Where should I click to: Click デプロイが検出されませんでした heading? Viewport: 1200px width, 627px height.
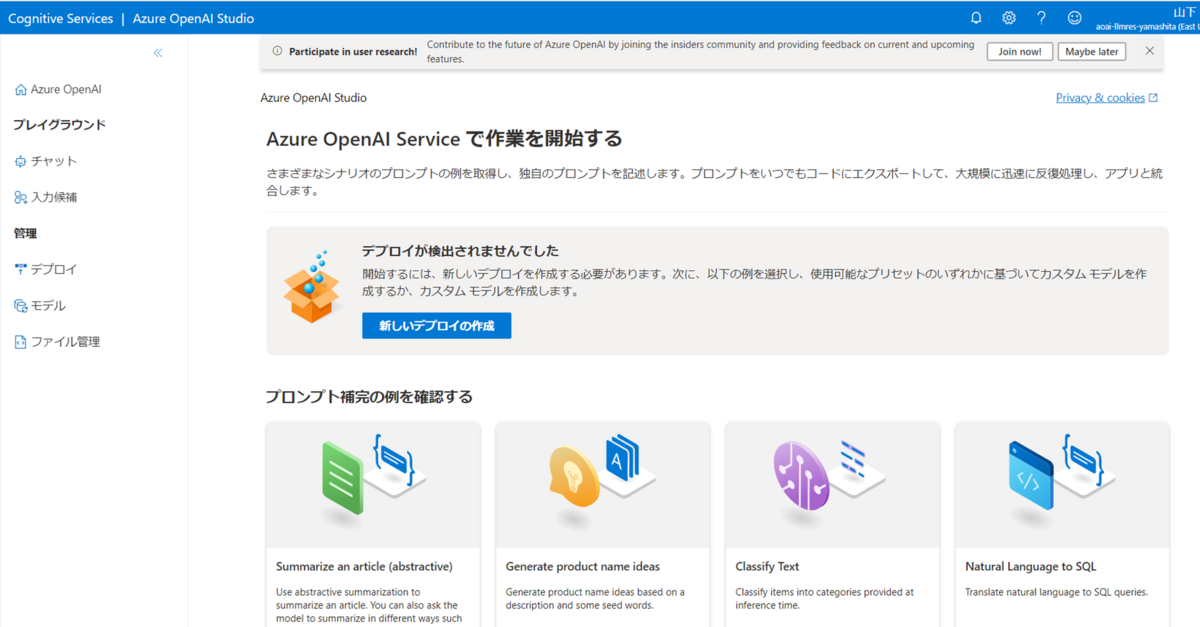coord(460,251)
